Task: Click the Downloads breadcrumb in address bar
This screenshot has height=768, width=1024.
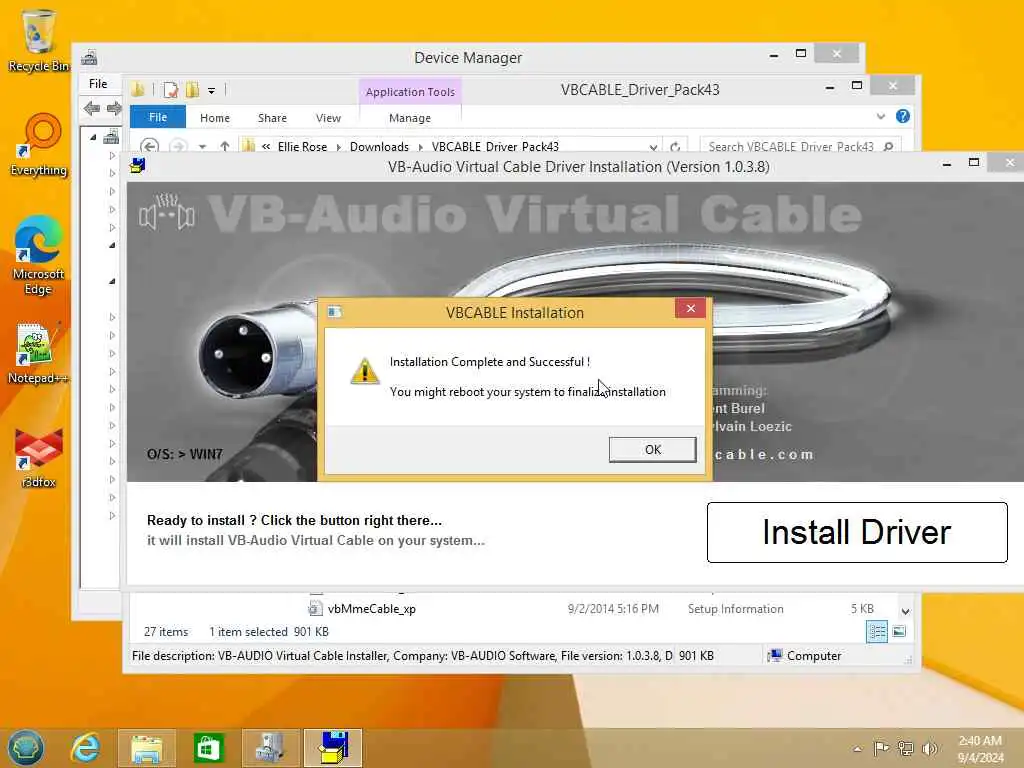Action: [379, 147]
